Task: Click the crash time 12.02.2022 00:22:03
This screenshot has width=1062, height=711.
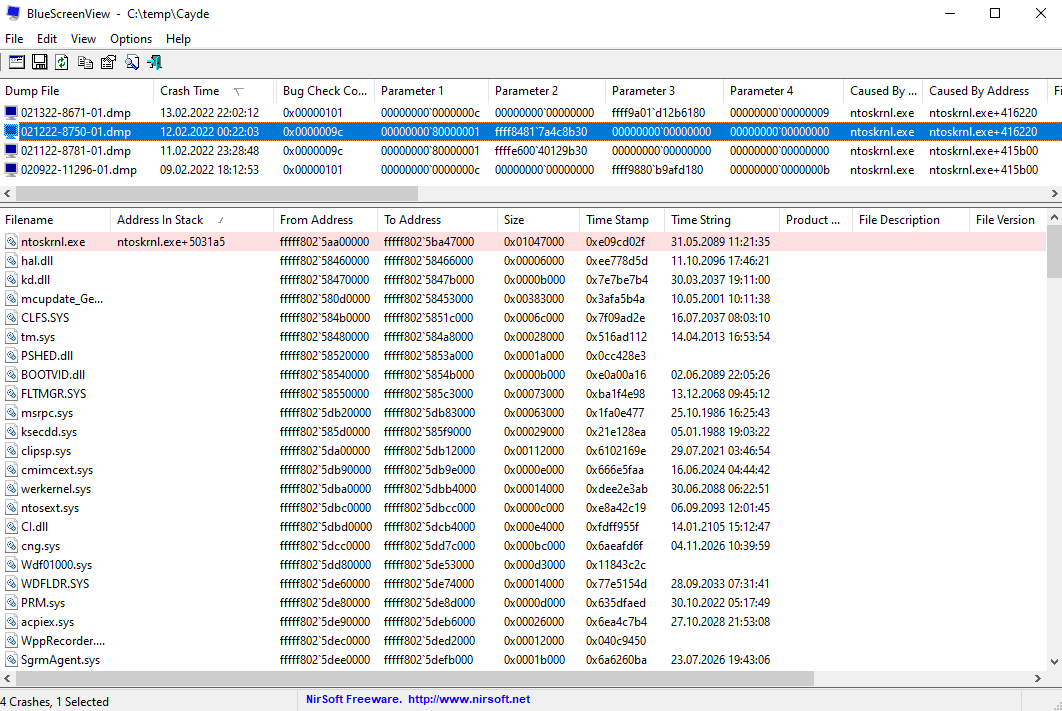Action: point(209,131)
